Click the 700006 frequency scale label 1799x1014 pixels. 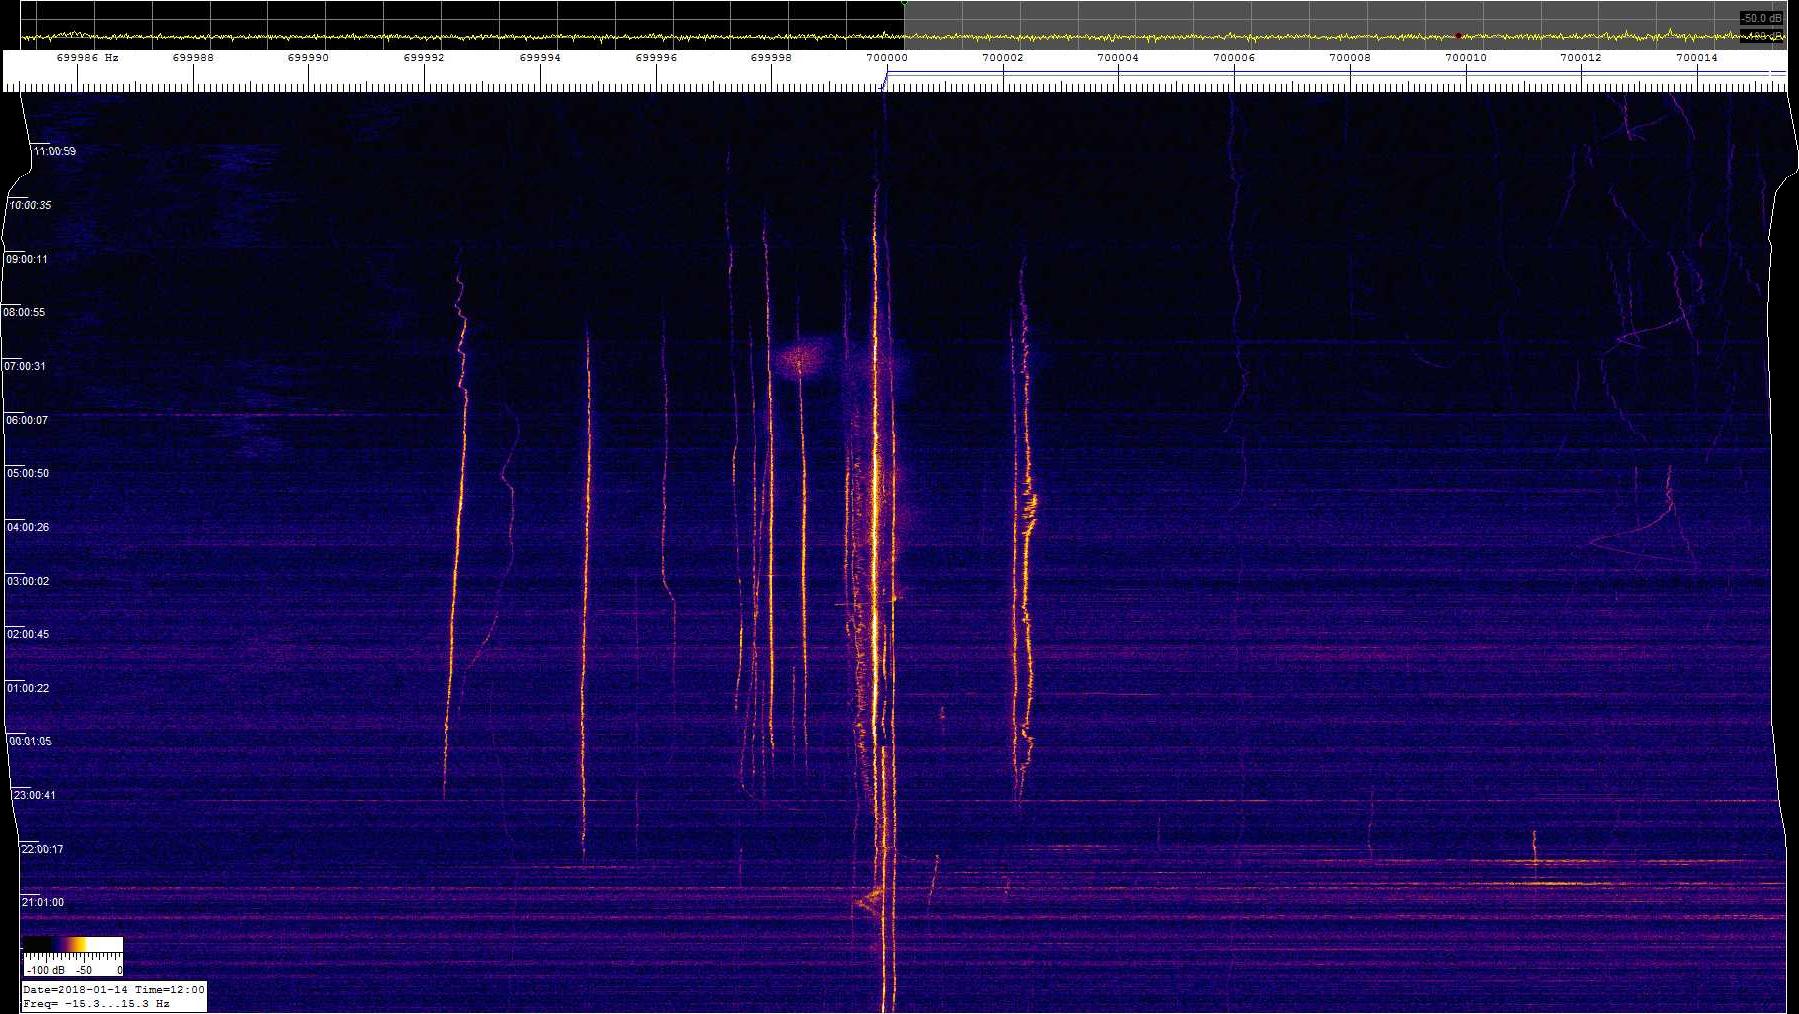1234,58
